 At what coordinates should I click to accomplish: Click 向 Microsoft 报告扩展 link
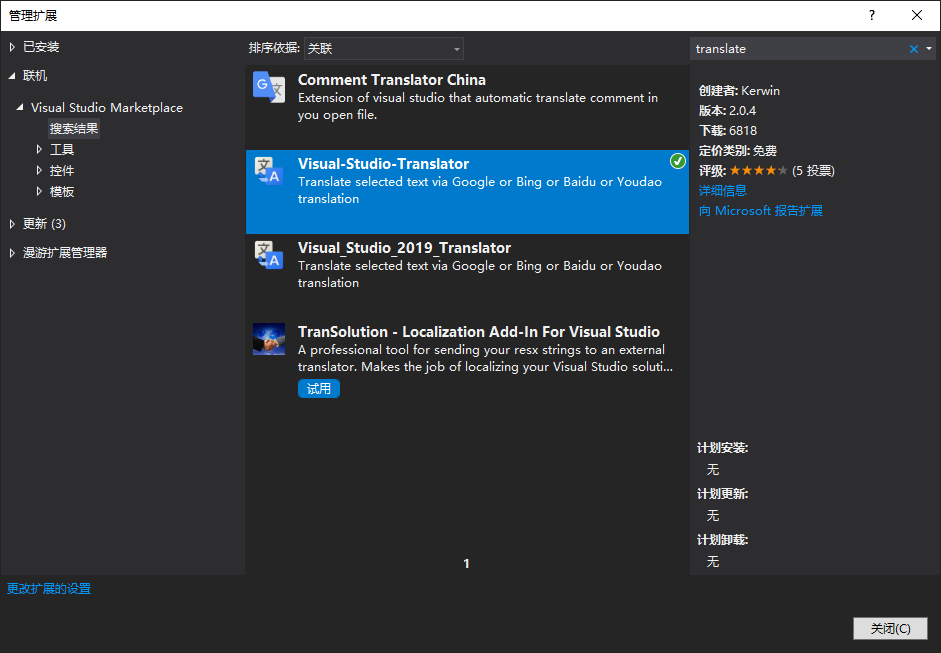760,211
